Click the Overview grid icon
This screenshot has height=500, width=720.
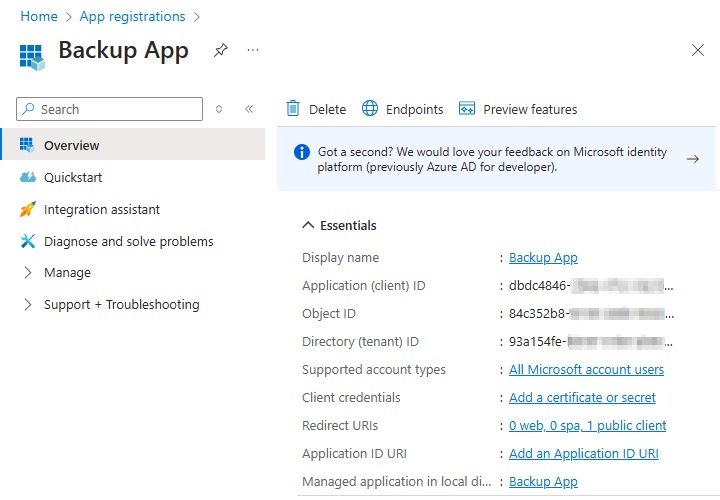pos(27,145)
